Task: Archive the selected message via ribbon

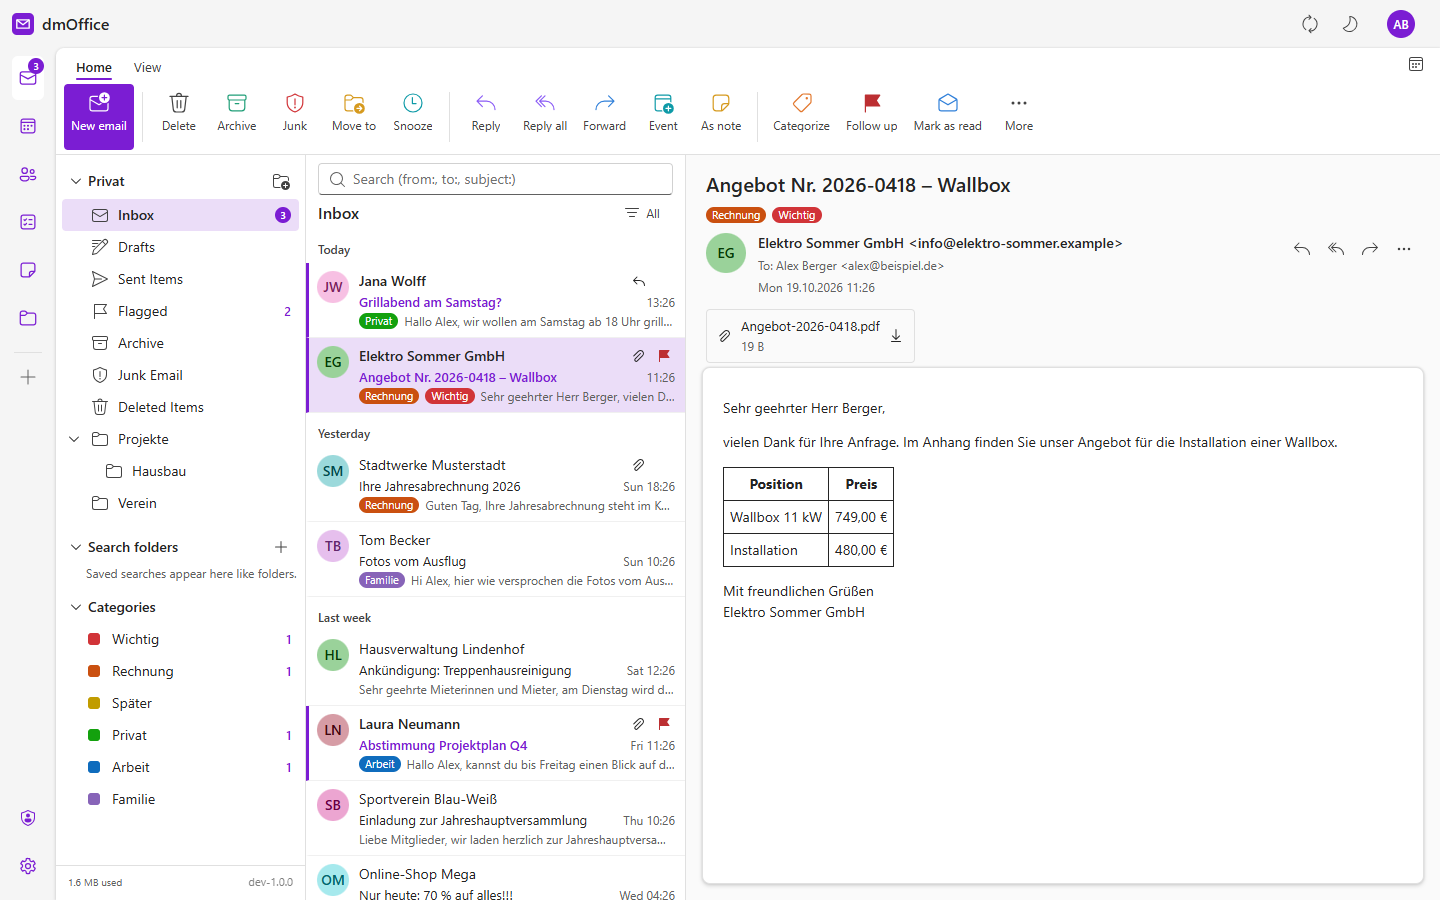Action: pos(237,113)
